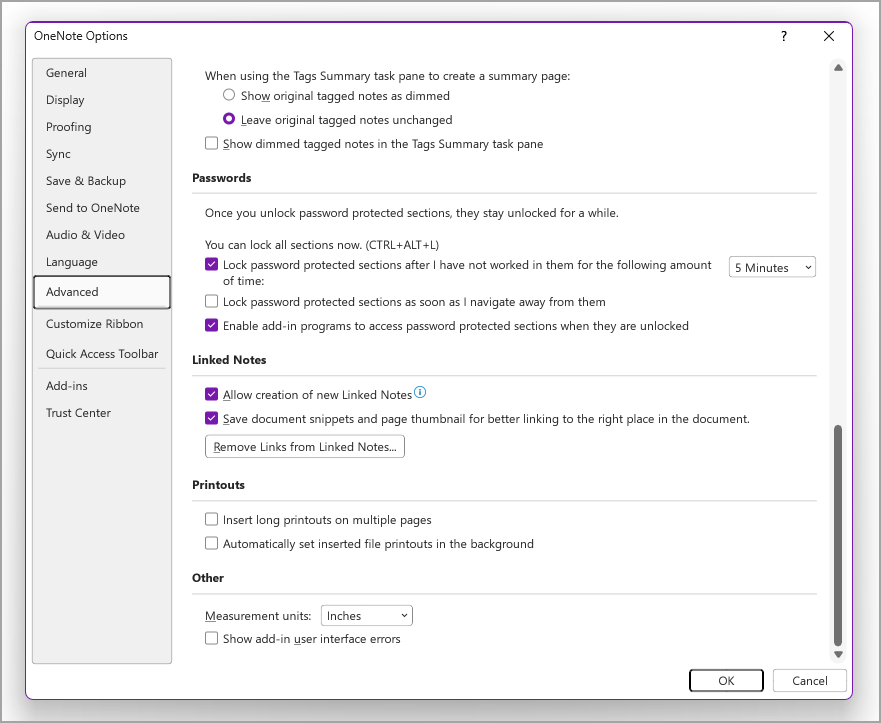Check Lock sections as soon as I navigate away
881x723 pixels.
[211, 301]
